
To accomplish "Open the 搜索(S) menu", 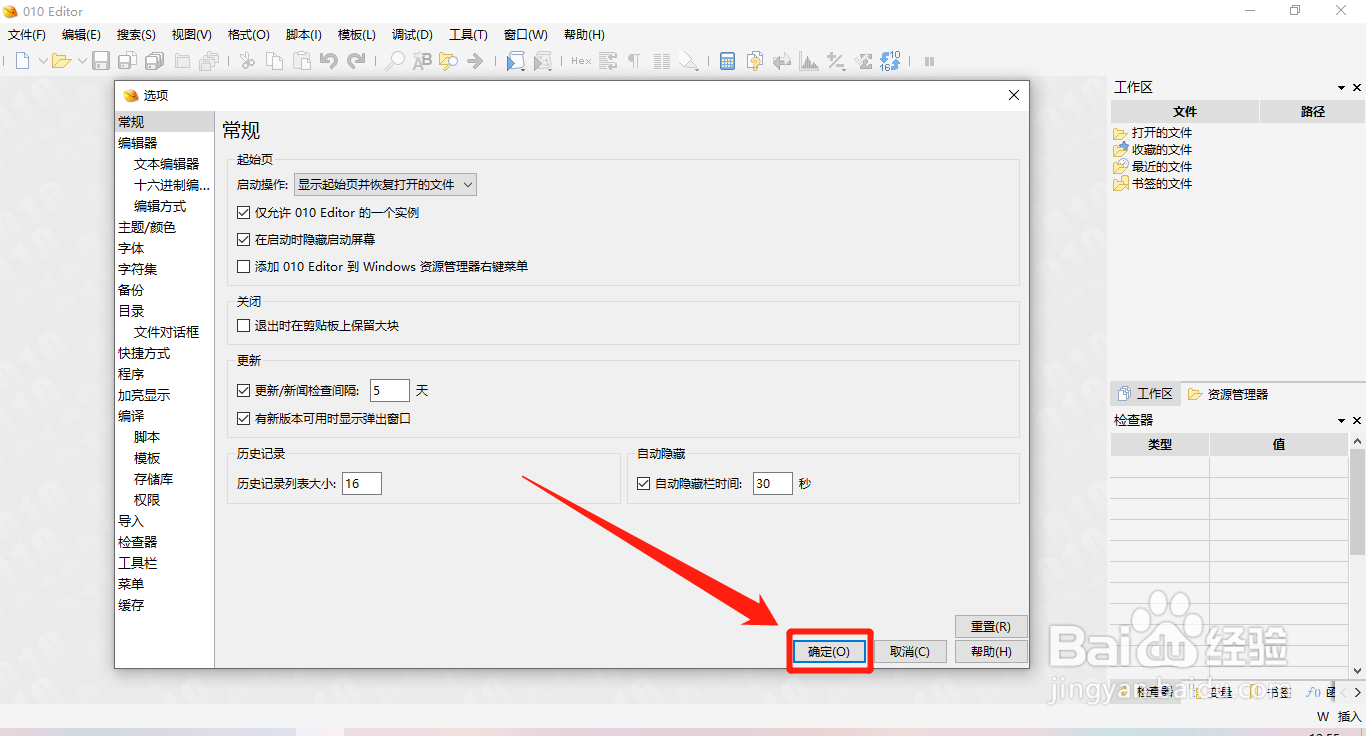I will point(136,35).
